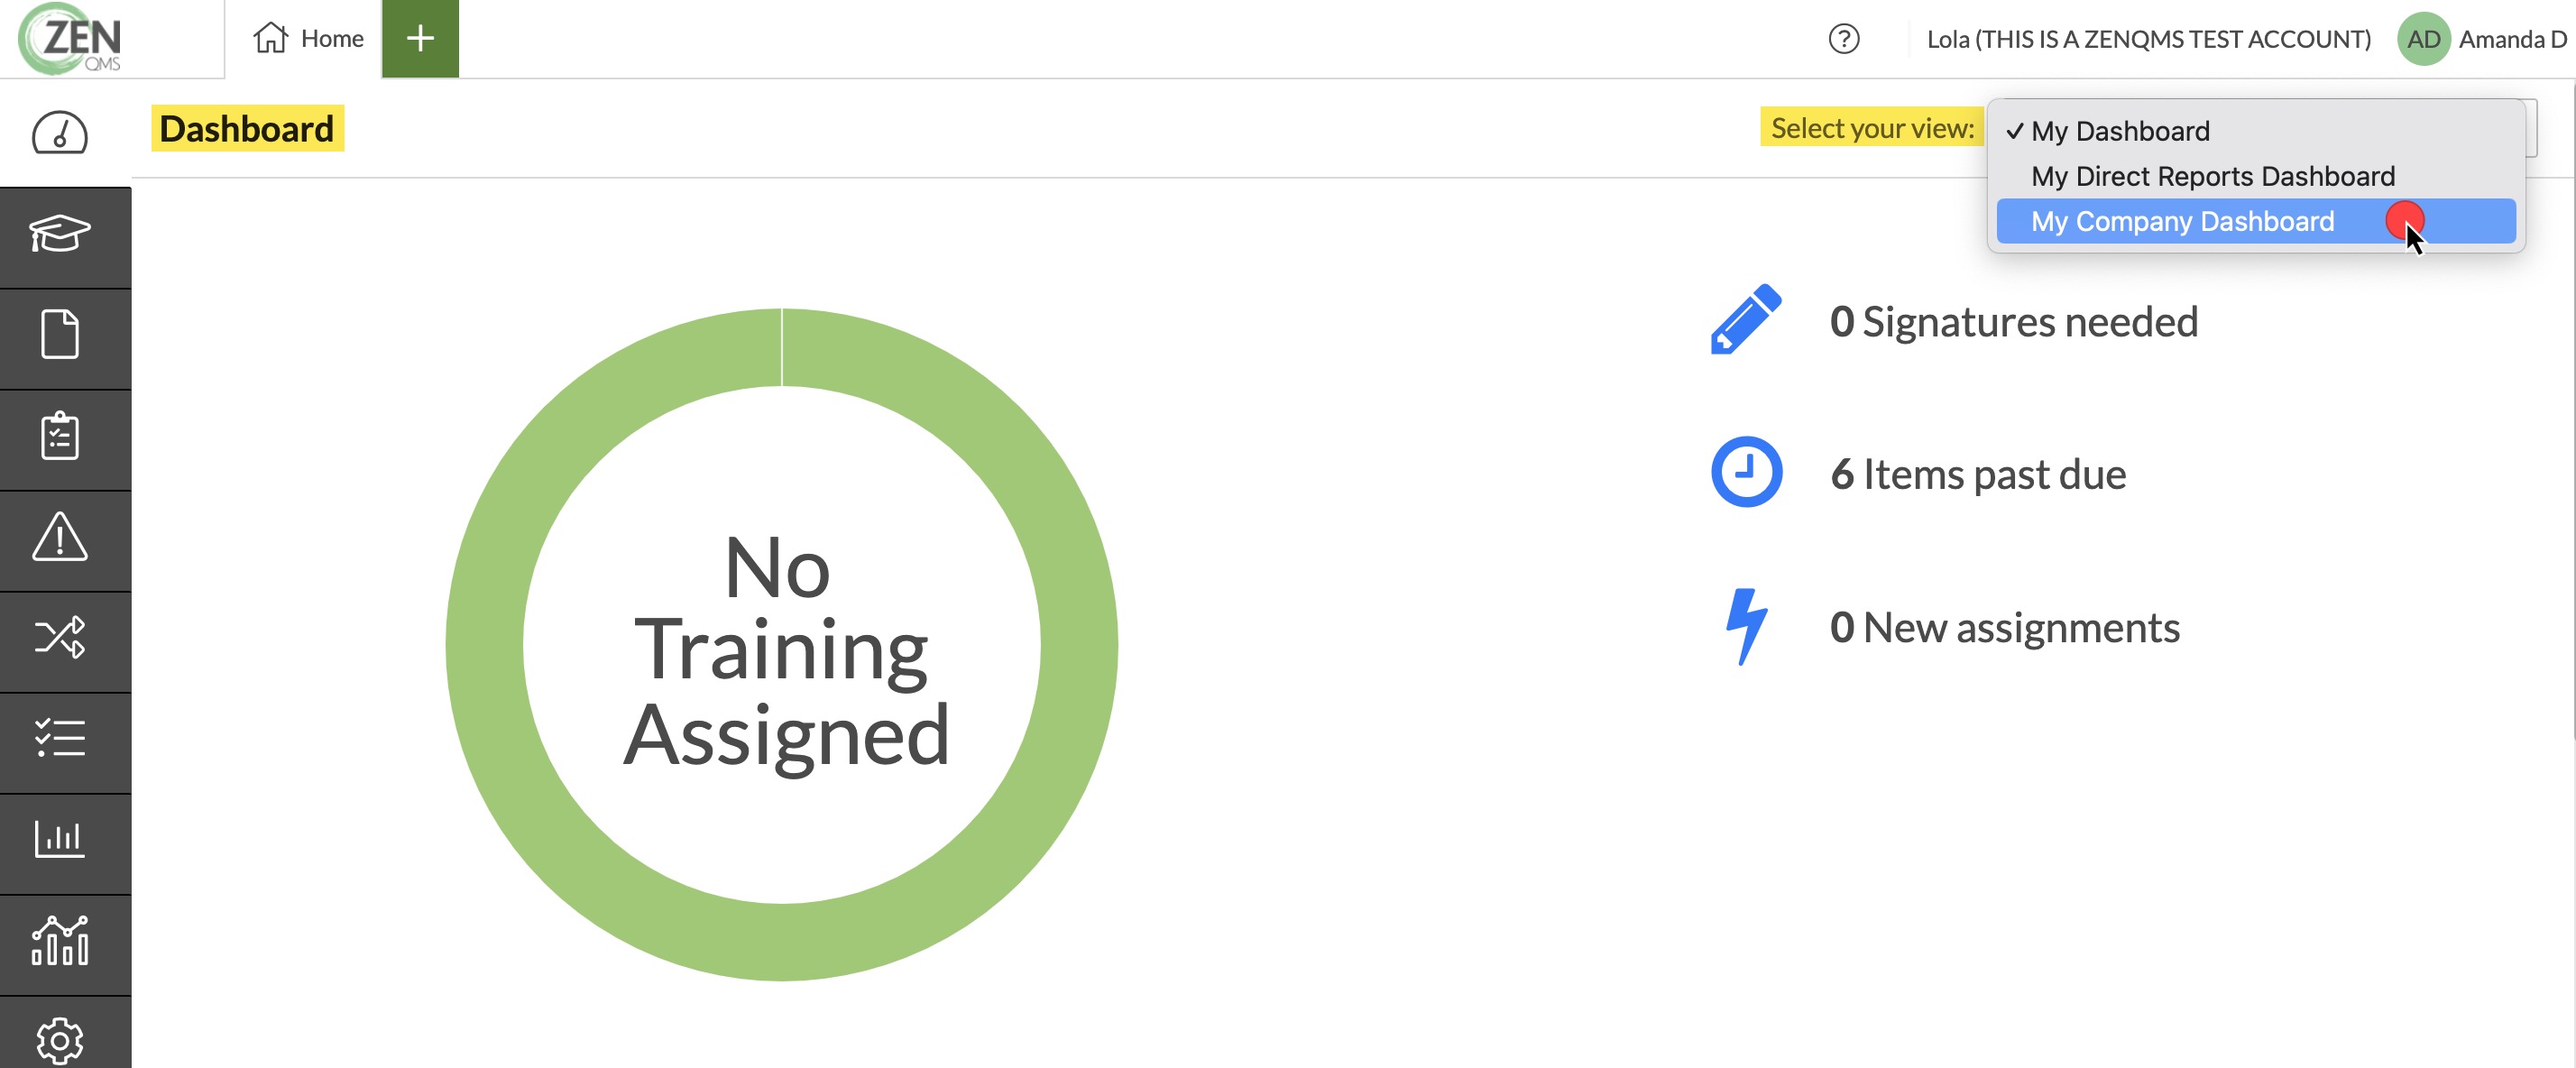Click the green training donut chart ring

pos(1079,645)
